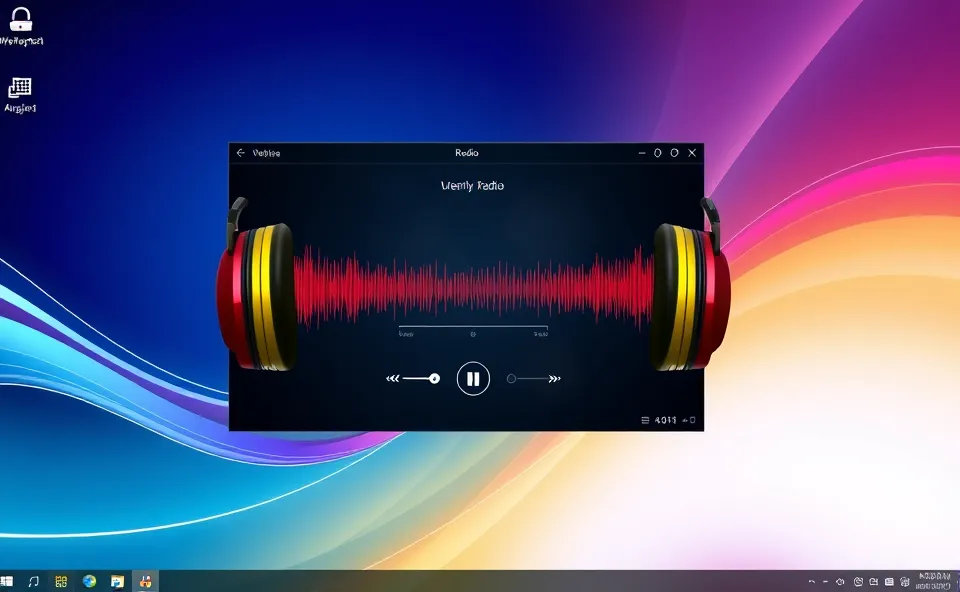Screen dimensions: 960x592
Task: Click the rewind triple-chevron icon
Action: 392,379
